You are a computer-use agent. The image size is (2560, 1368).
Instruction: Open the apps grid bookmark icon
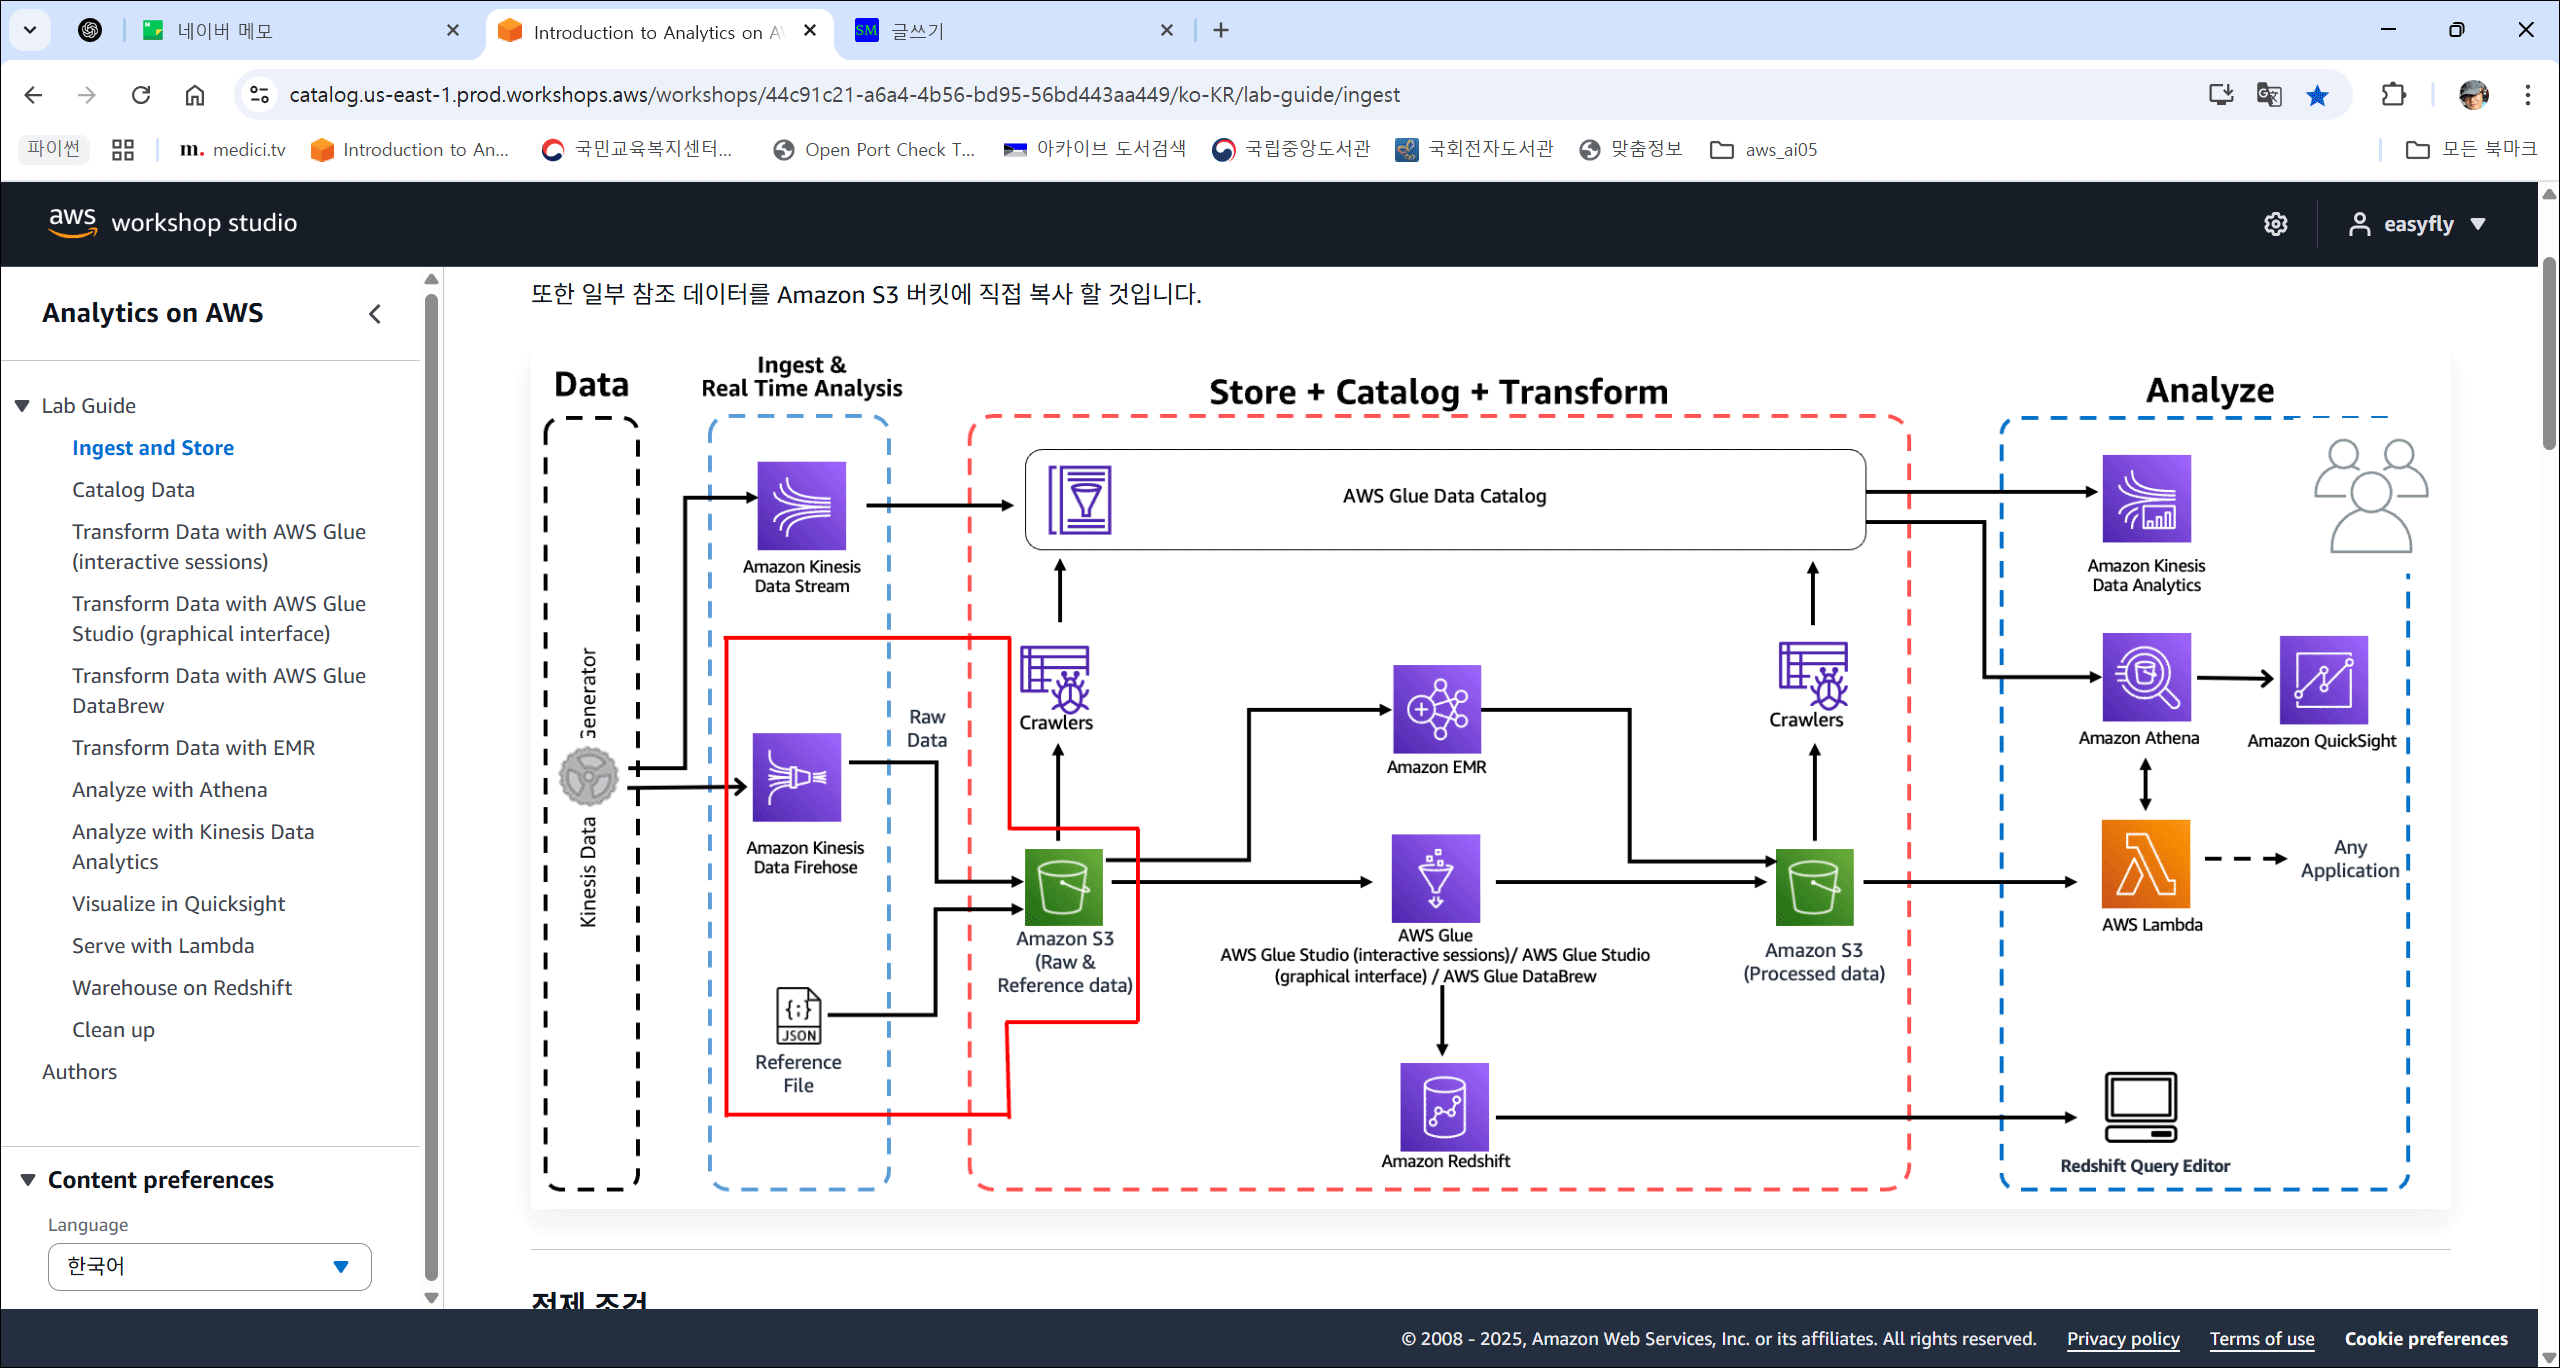[x=123, y=150]
